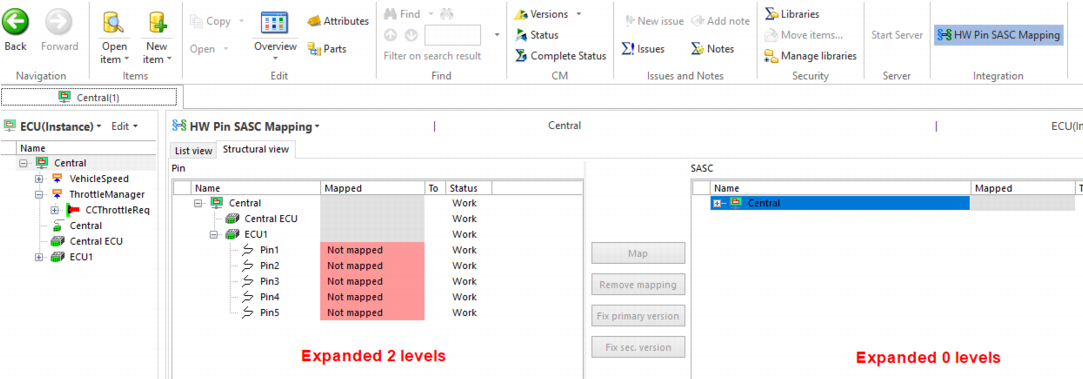
Task: Click the New issue button
Action: click(x=654, y=21)
